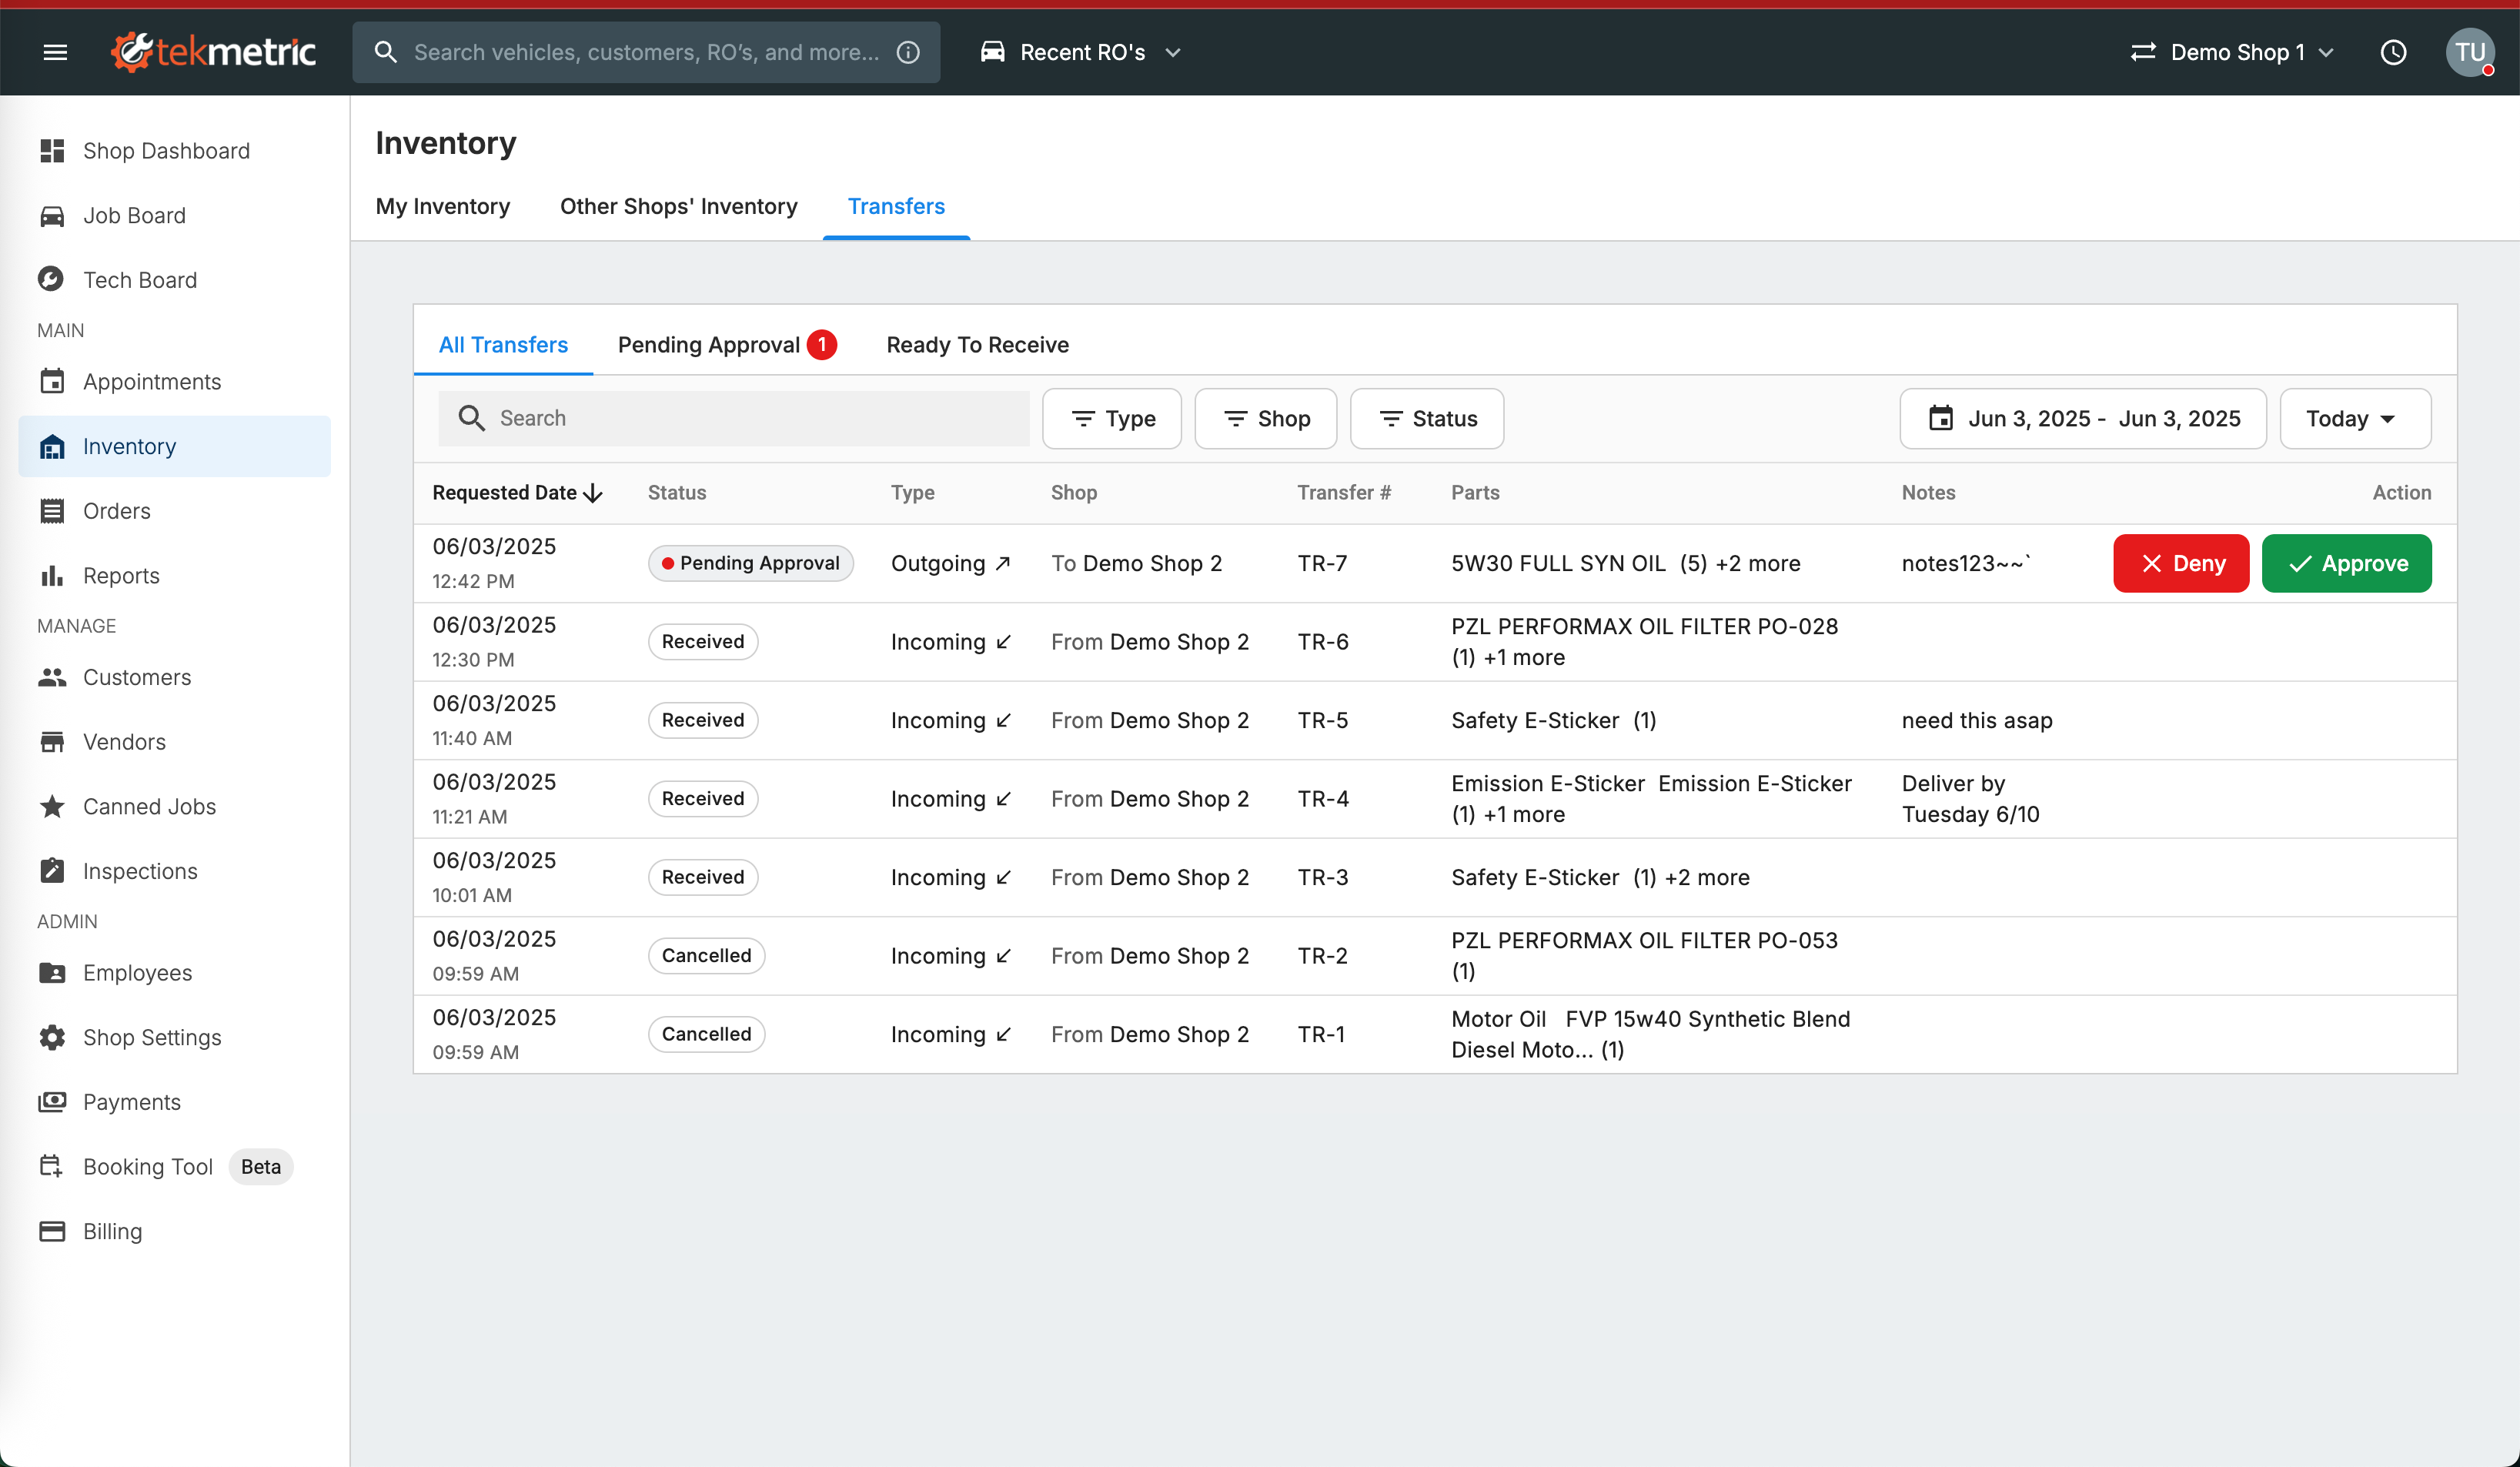Click the Billing credit card icon
This screenshot has width=2520, height=1467.
tap(52, 1231)
